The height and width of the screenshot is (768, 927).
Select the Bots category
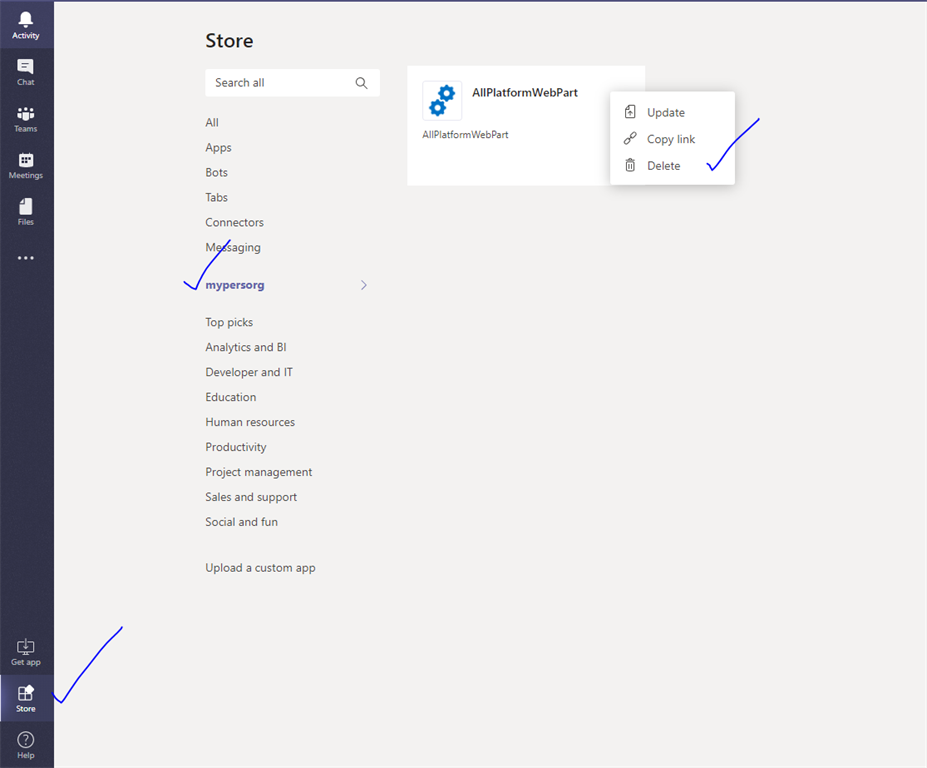pos(216,172)
